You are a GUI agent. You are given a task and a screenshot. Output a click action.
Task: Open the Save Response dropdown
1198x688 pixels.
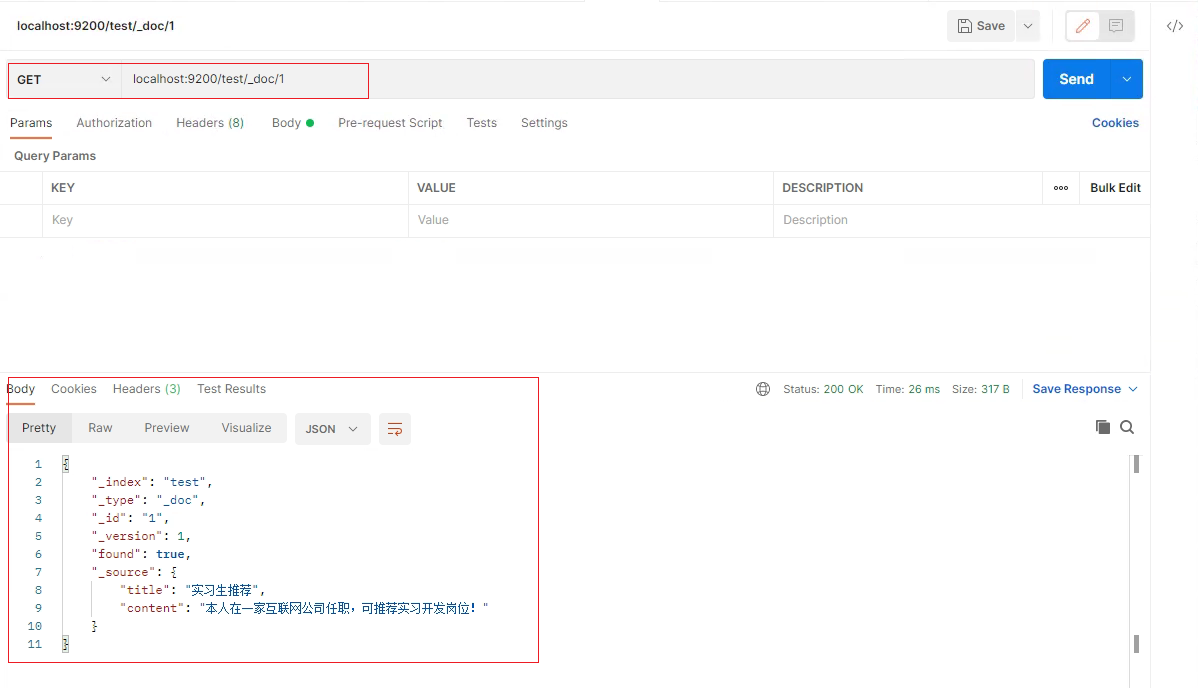(1085, 389)
